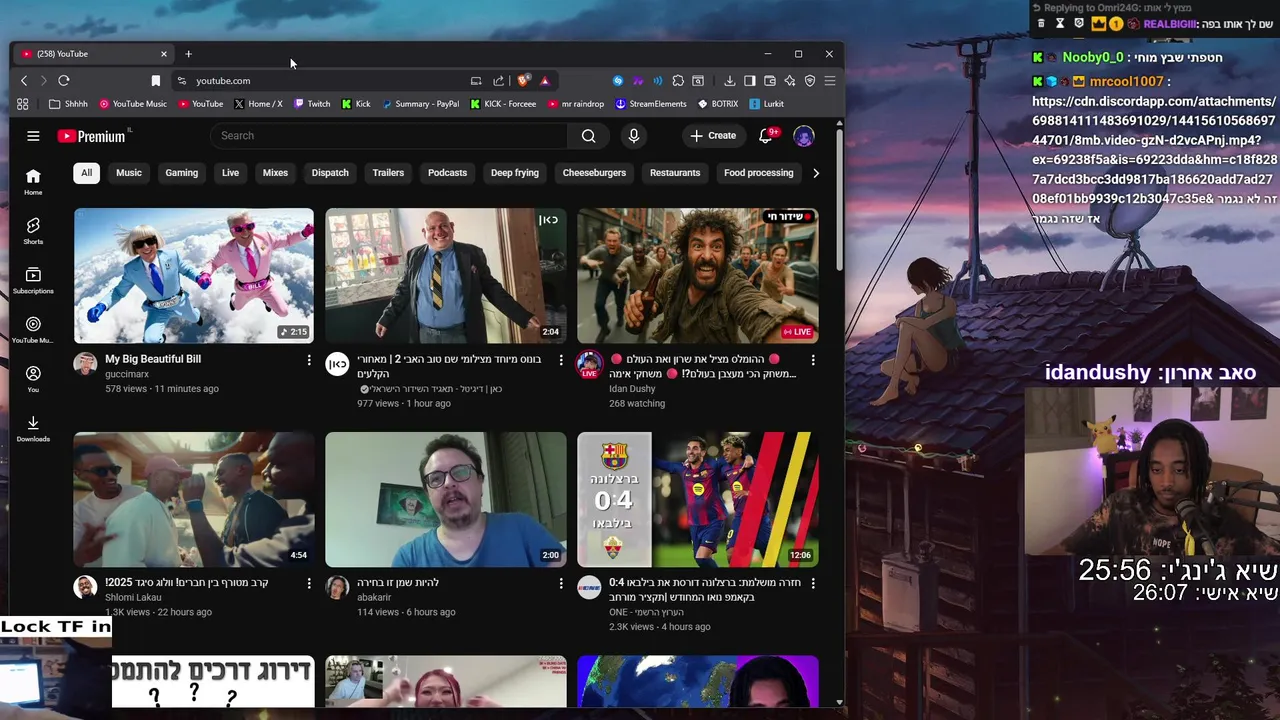This screenshot has width=1280, height=720.
Task: Click the YouTube Premium logo
Action: [92, 136]
